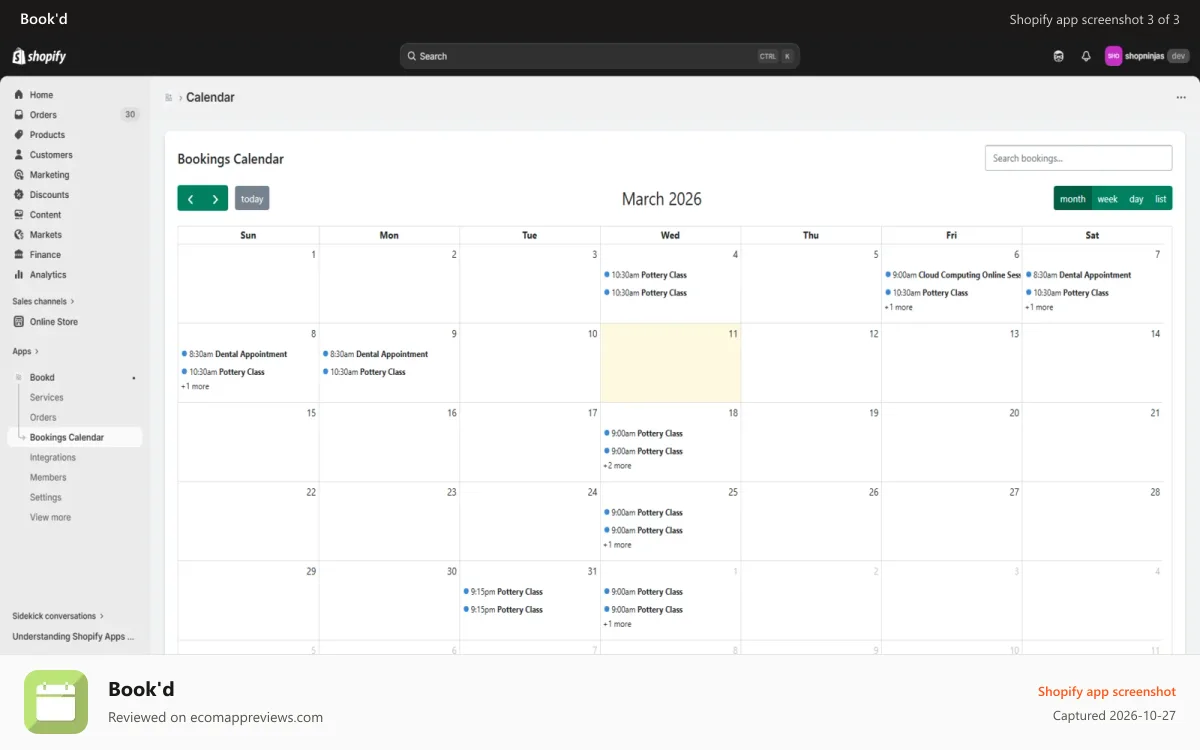Show +2 more on March 18
The height and width of the screenshot is (750, 1200).
[x=618, y=465]
